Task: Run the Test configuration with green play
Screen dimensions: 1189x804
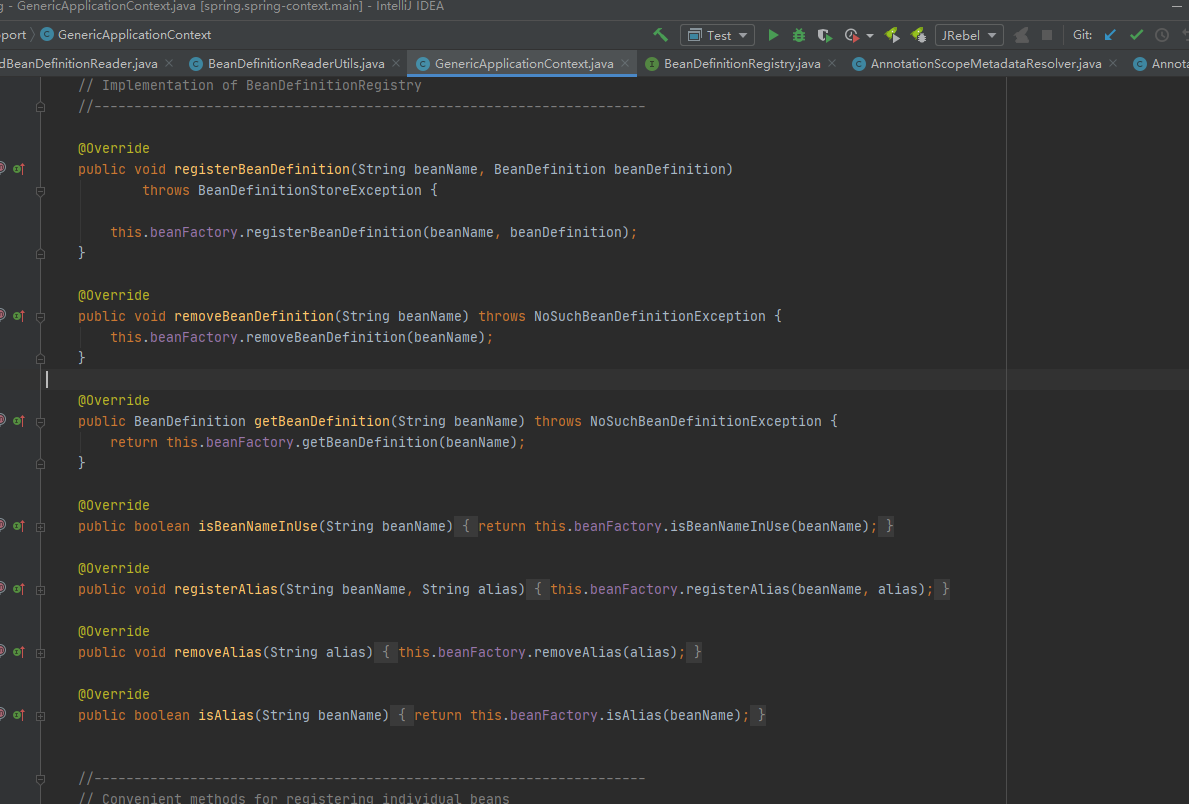Action: tap(773, 35)
